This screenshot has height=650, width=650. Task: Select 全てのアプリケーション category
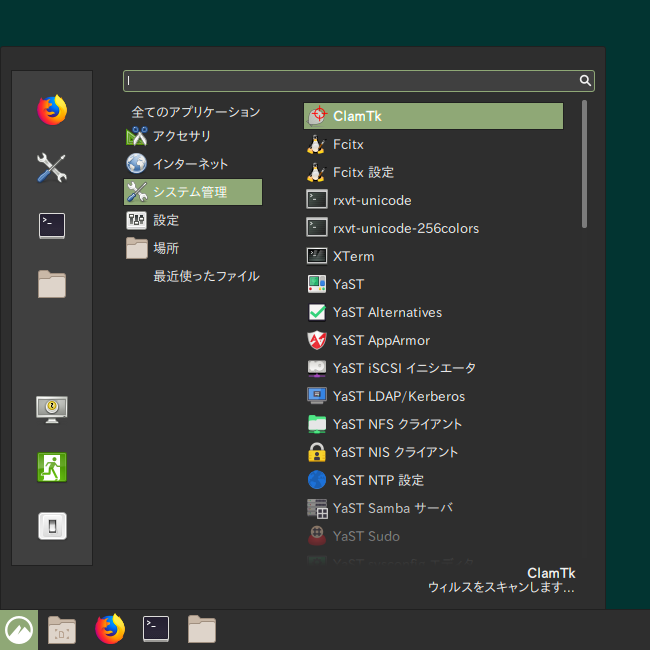tap(196, 112)
